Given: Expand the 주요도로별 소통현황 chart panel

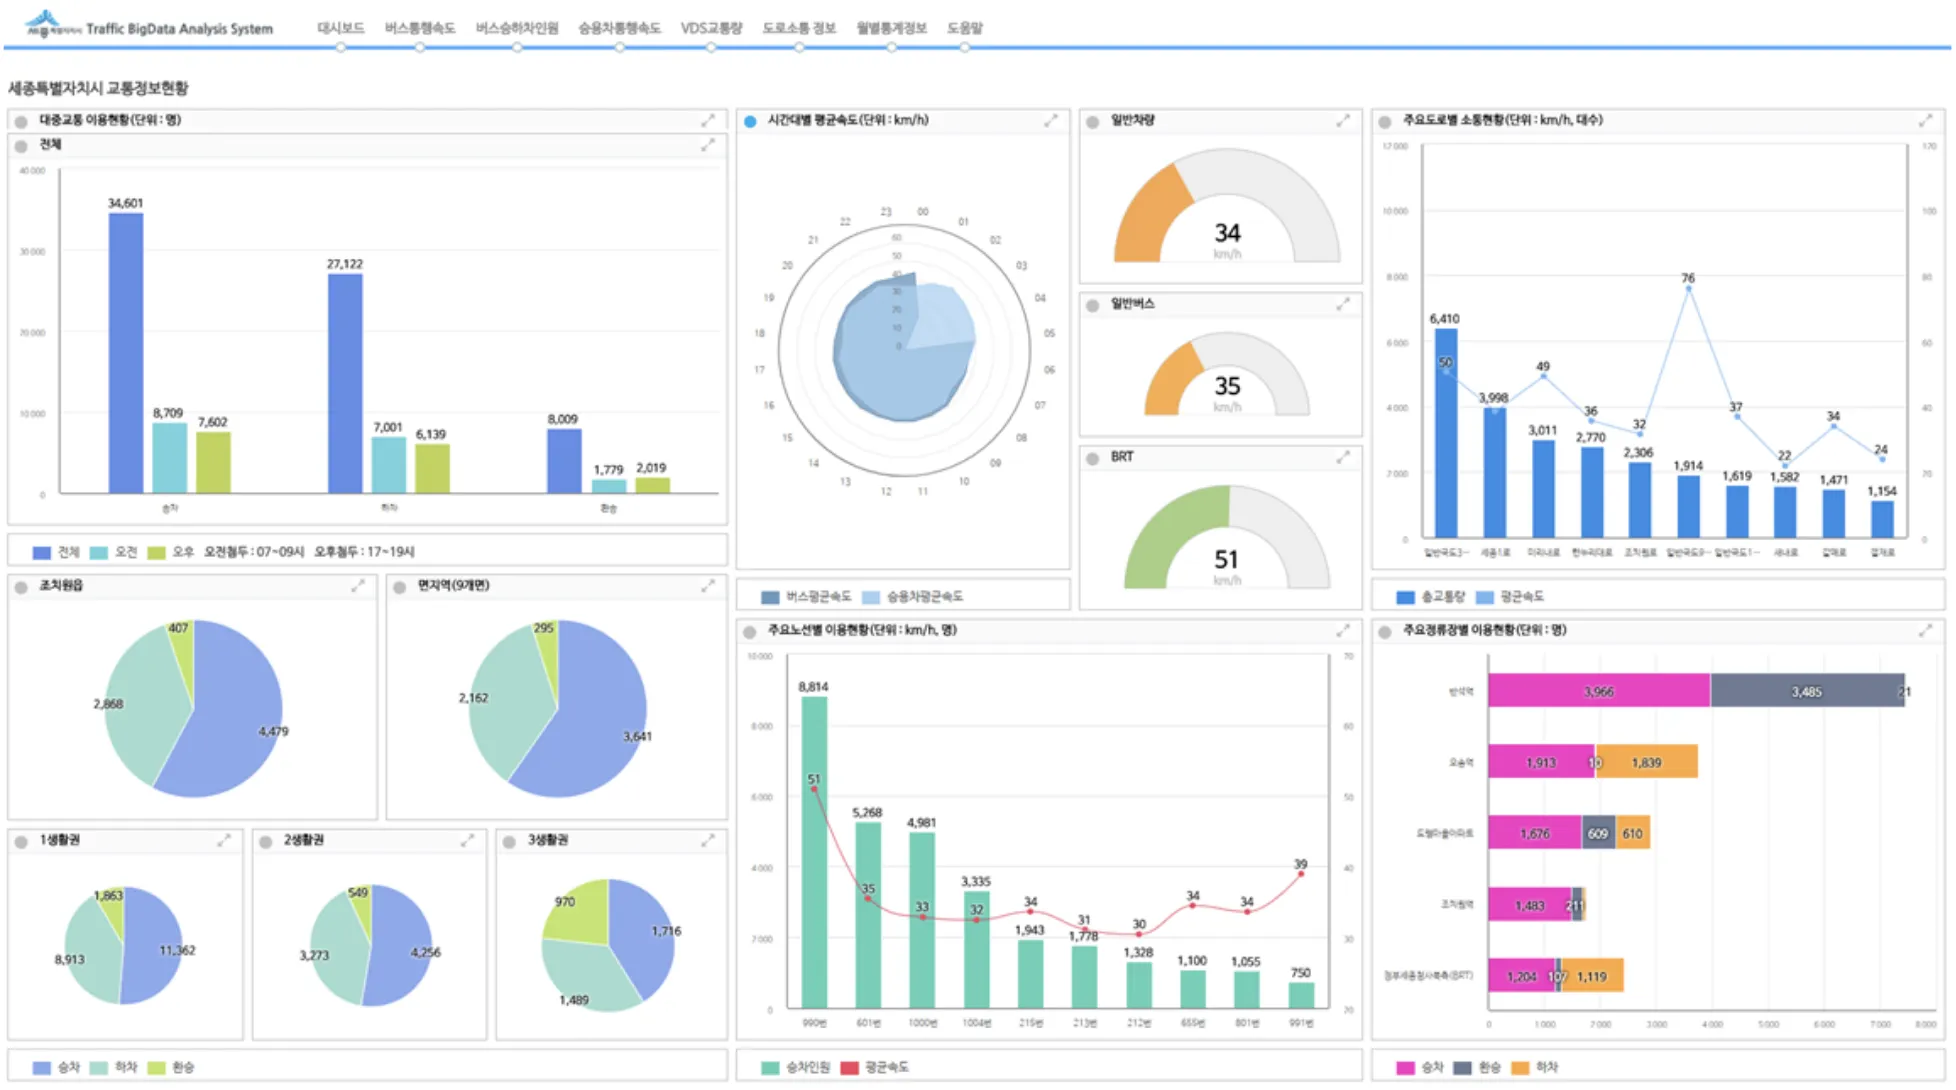Looking at the screenshot, I should click(1925, 120).
